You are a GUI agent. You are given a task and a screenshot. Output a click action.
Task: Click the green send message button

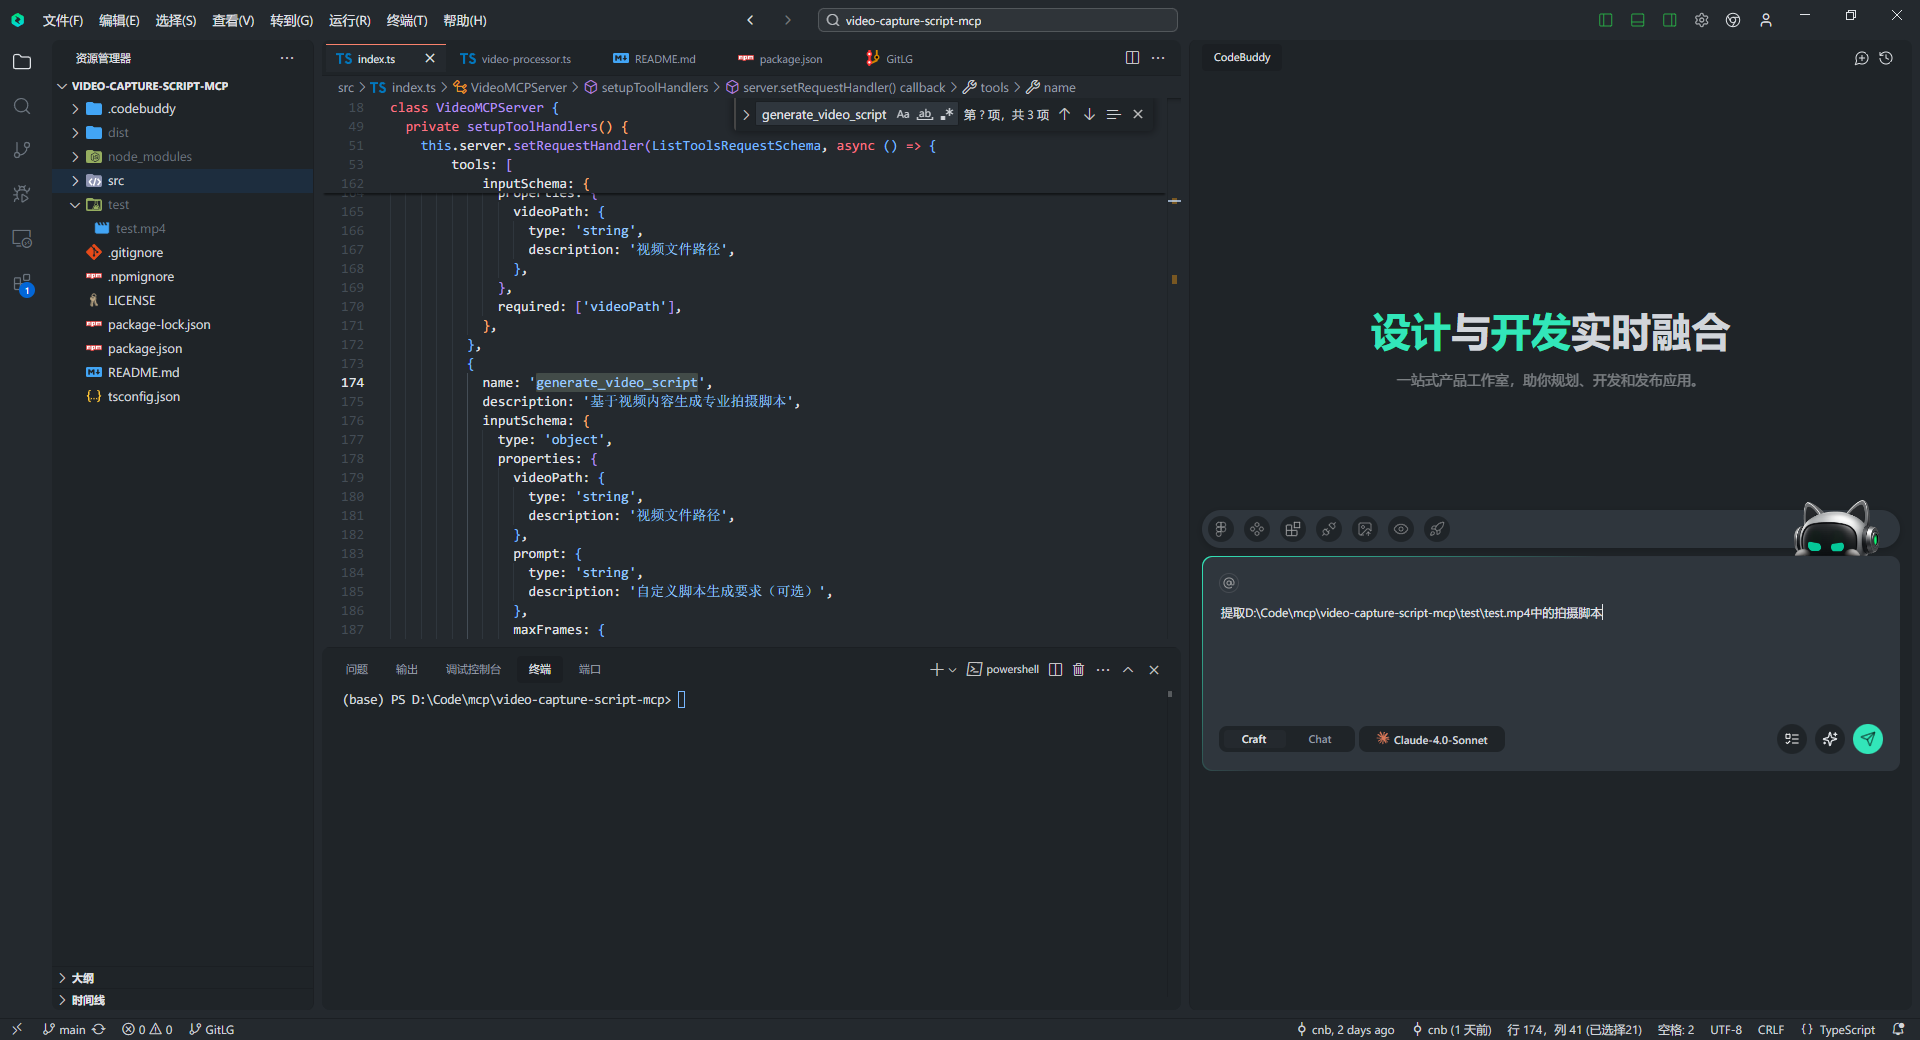pyautogui.click(x=1868, y=739)
